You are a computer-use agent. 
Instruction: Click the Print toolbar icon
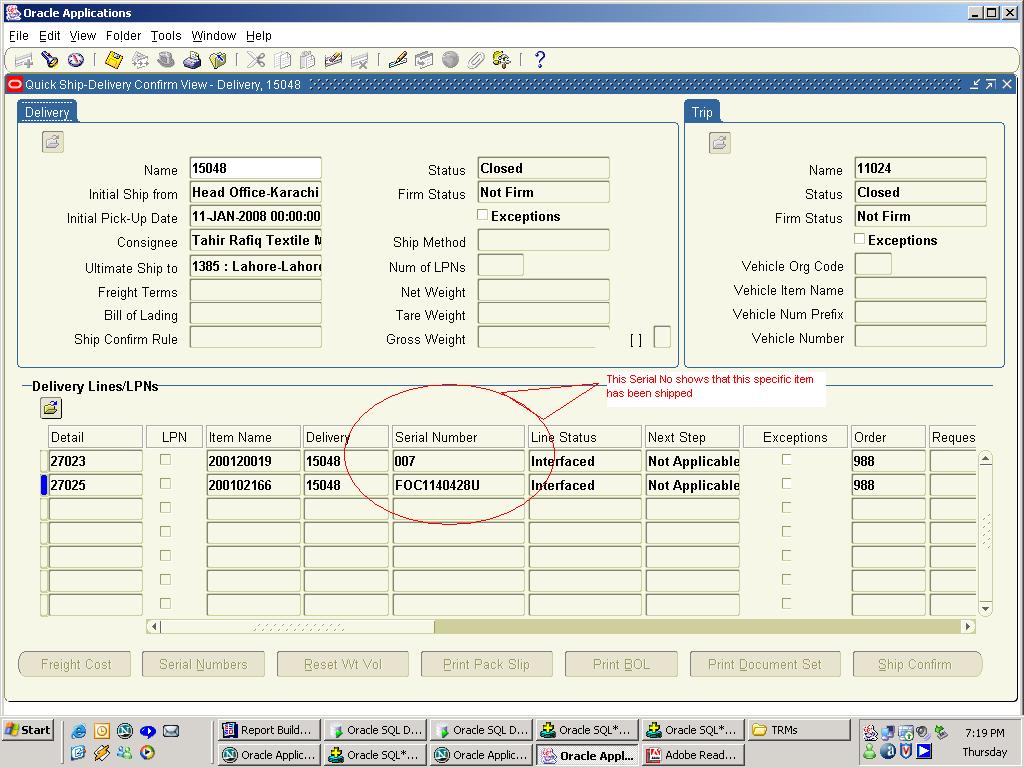click(x=192, y=60)
